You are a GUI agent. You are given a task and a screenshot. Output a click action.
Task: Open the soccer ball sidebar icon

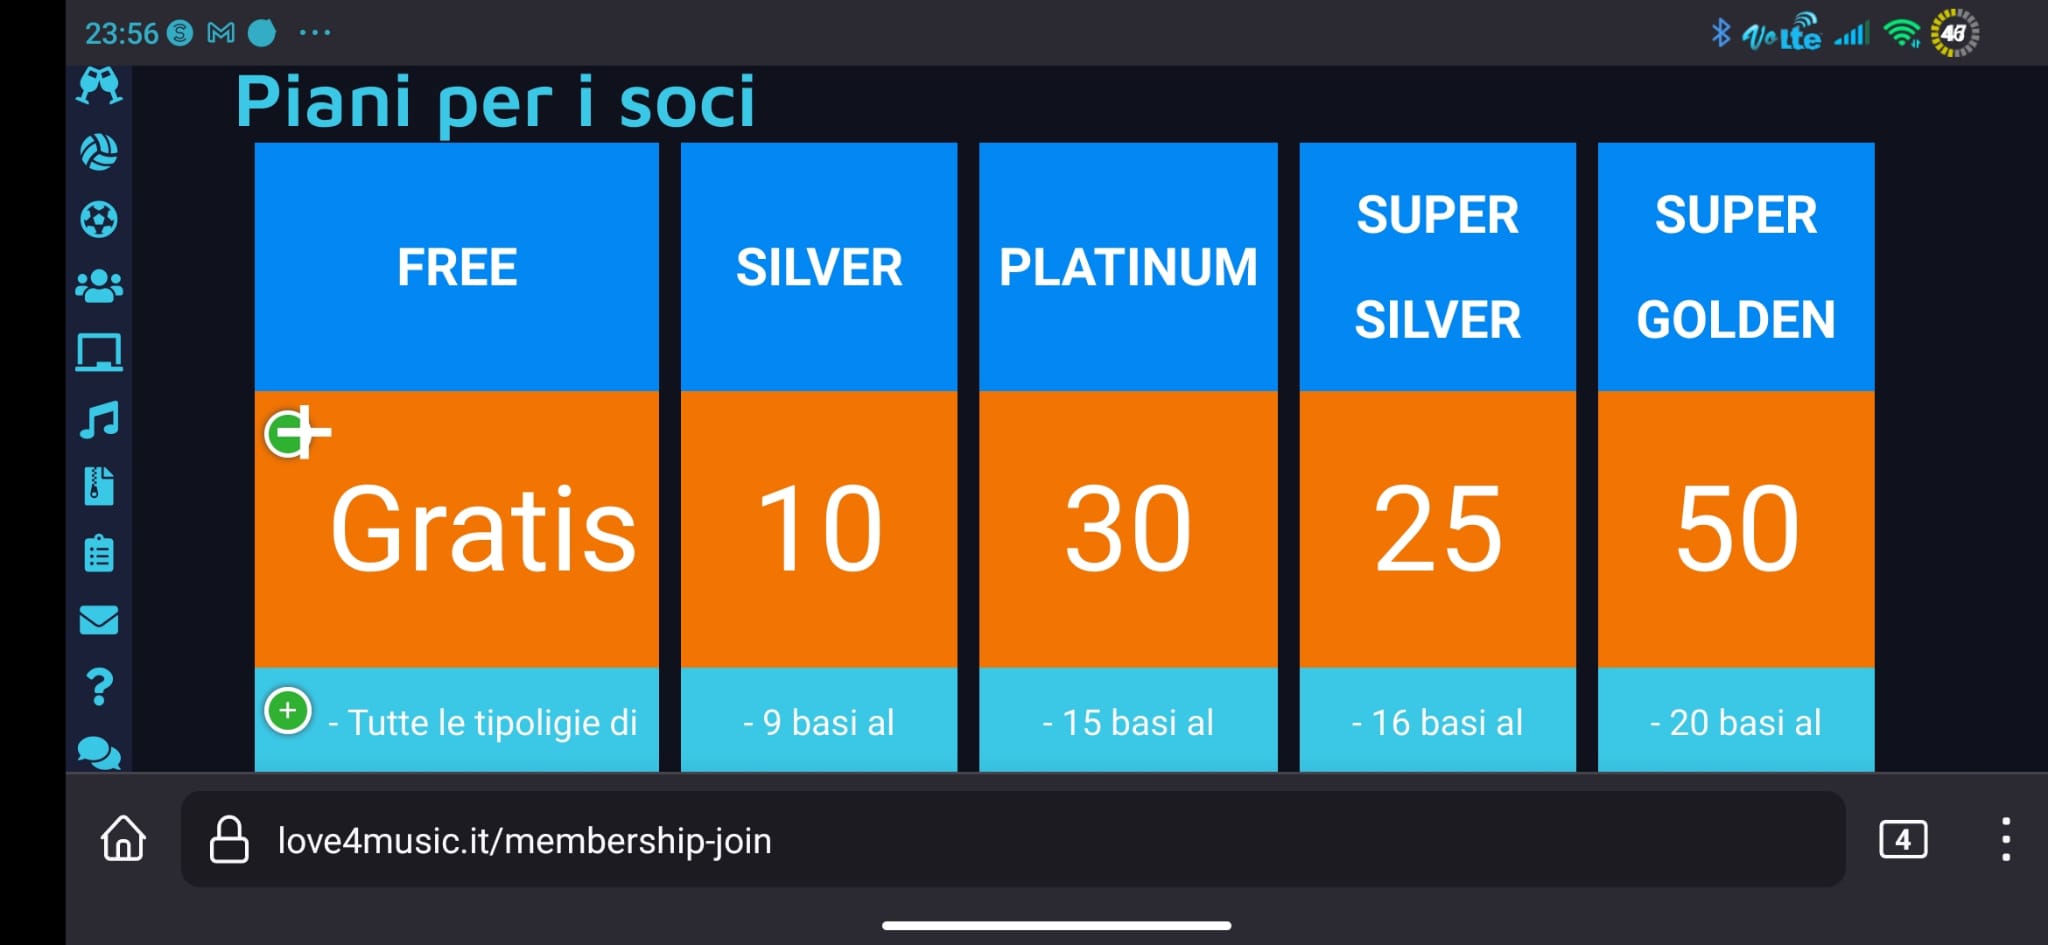99,219
